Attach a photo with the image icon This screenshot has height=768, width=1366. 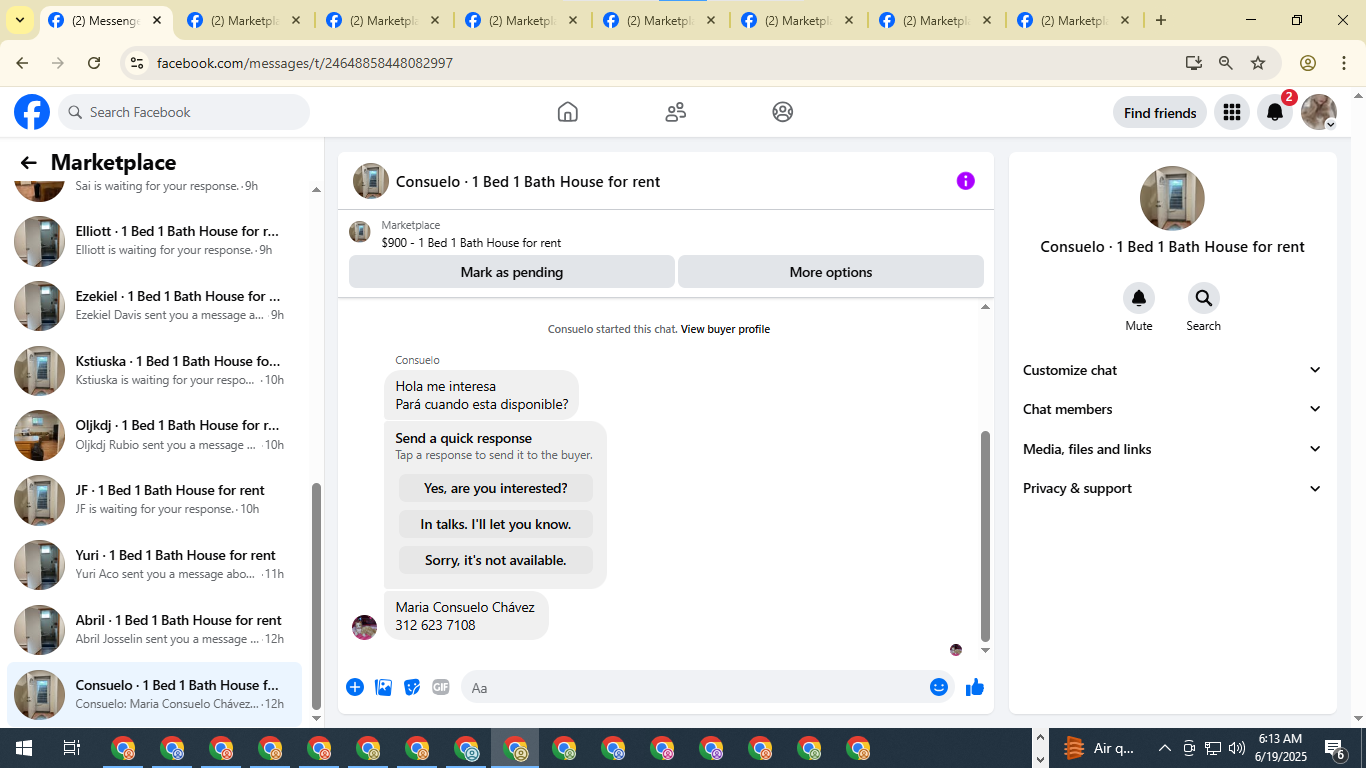pos(383,687)
